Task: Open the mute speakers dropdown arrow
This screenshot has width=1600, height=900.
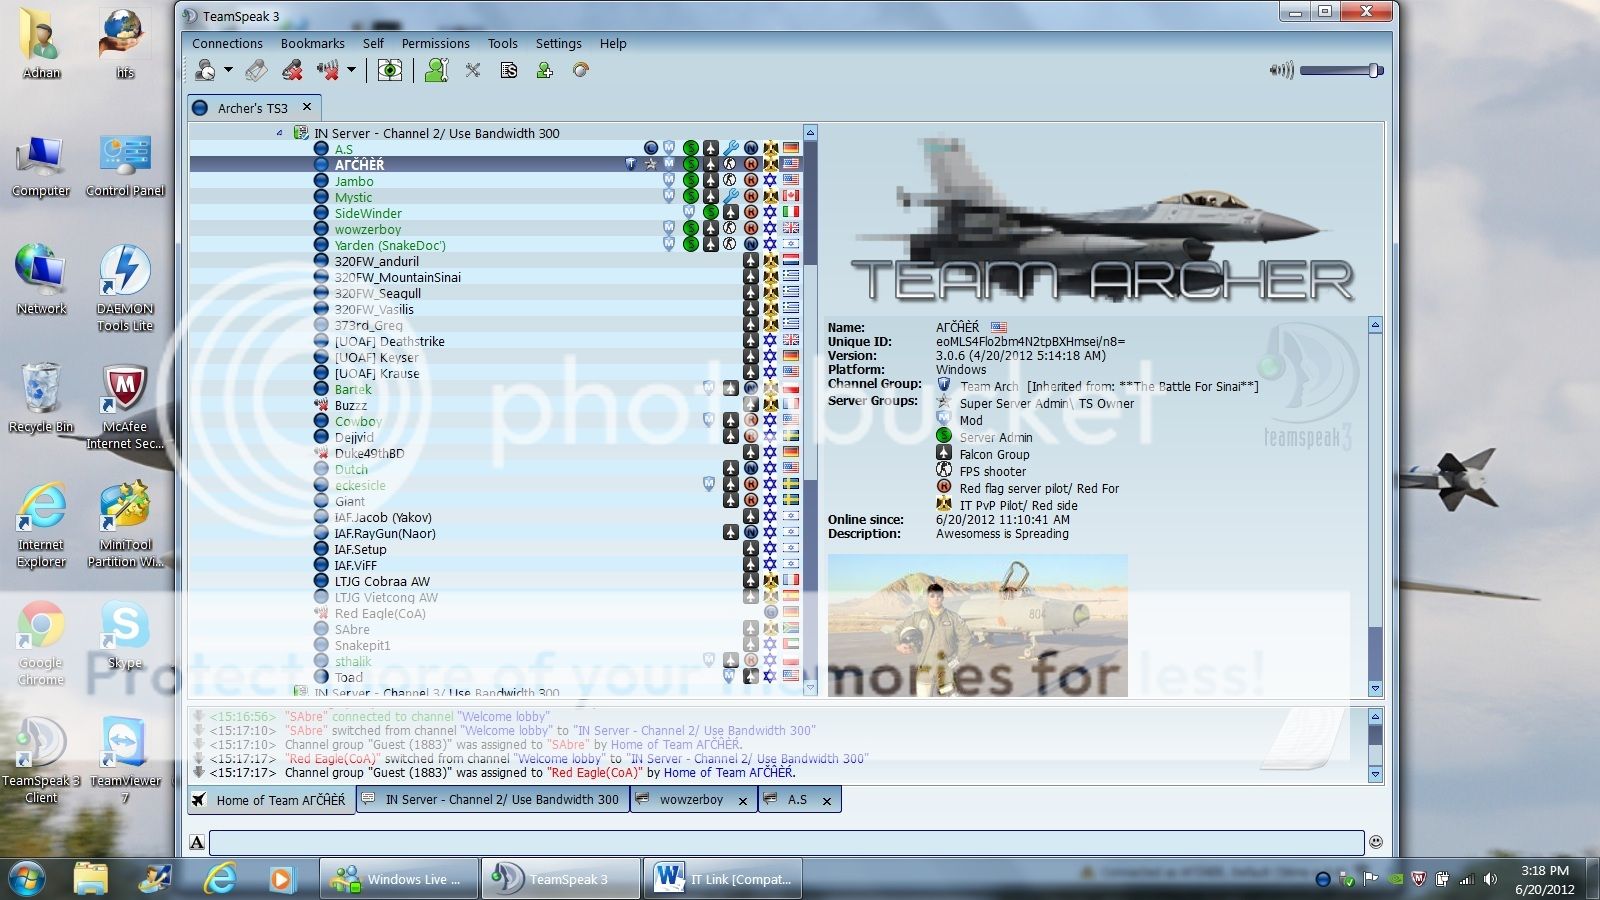Action: (351, 70)
